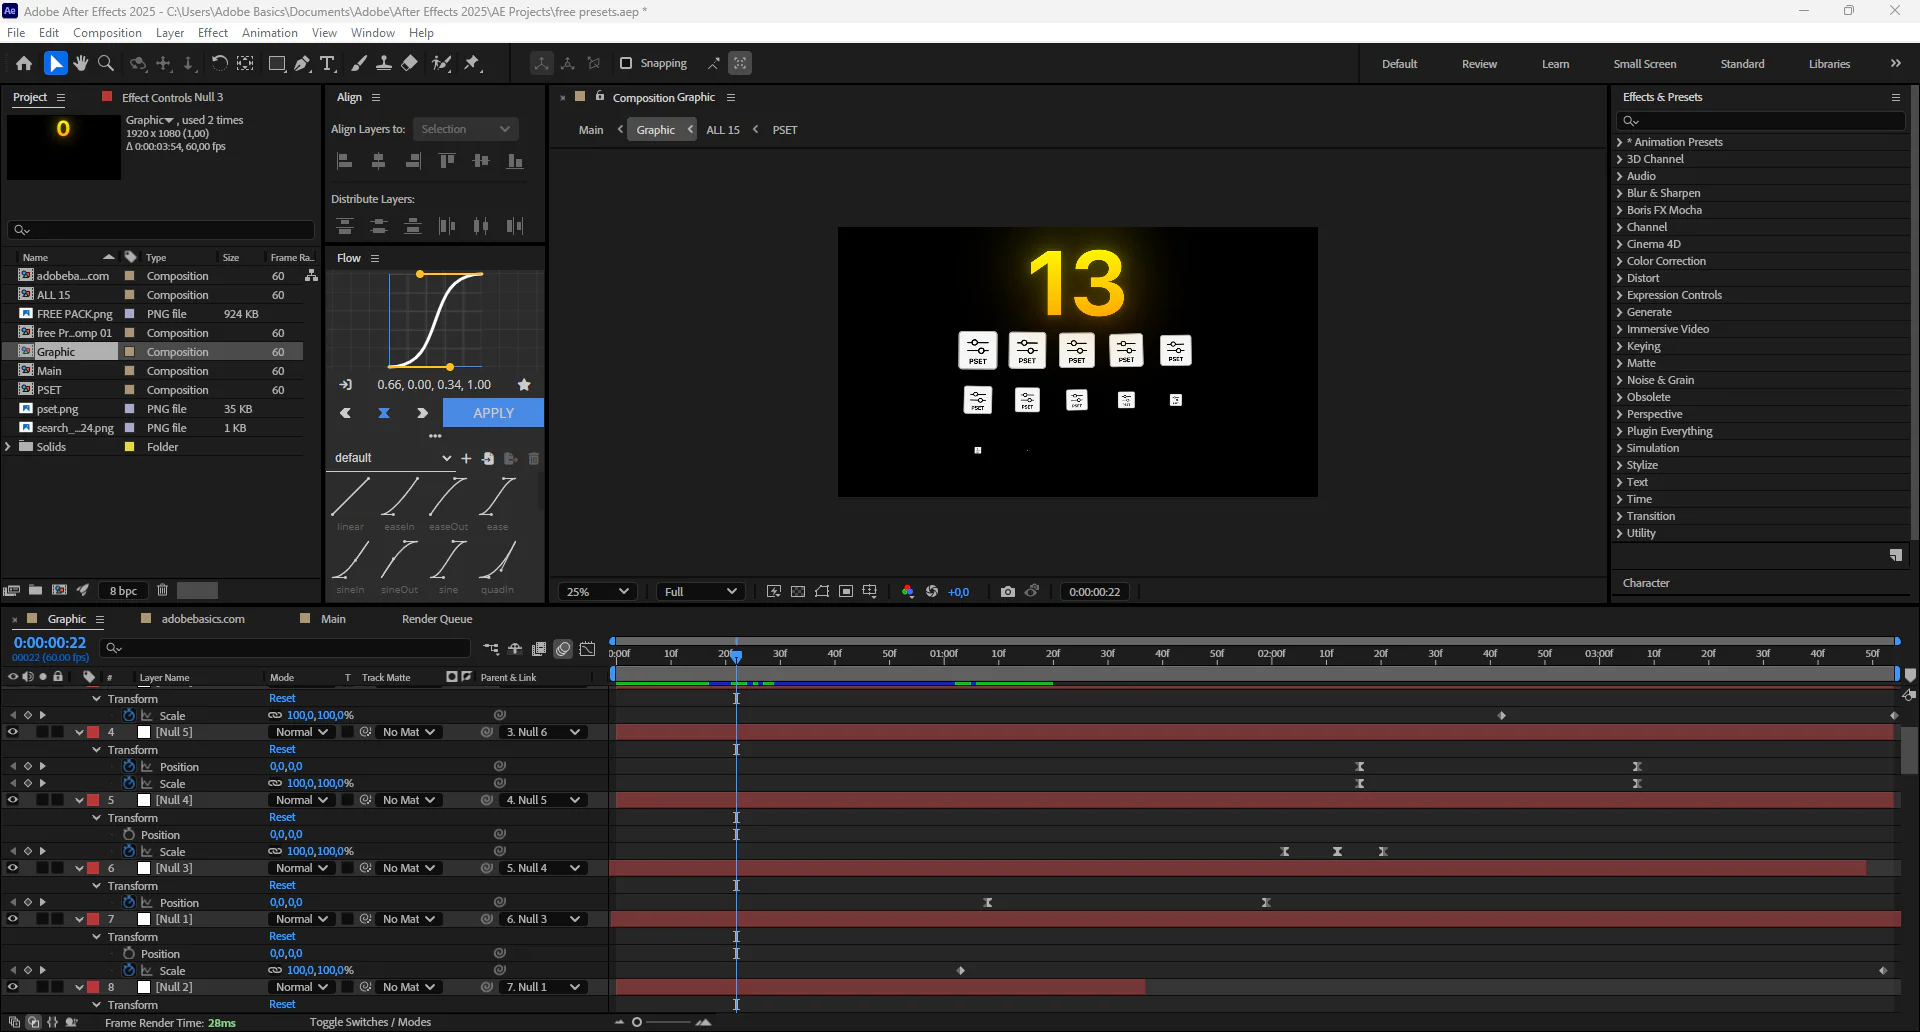The width and height of the screenshot is (1920, 1032).
Task: Pick the Brush tool
Action: point(359,63)
